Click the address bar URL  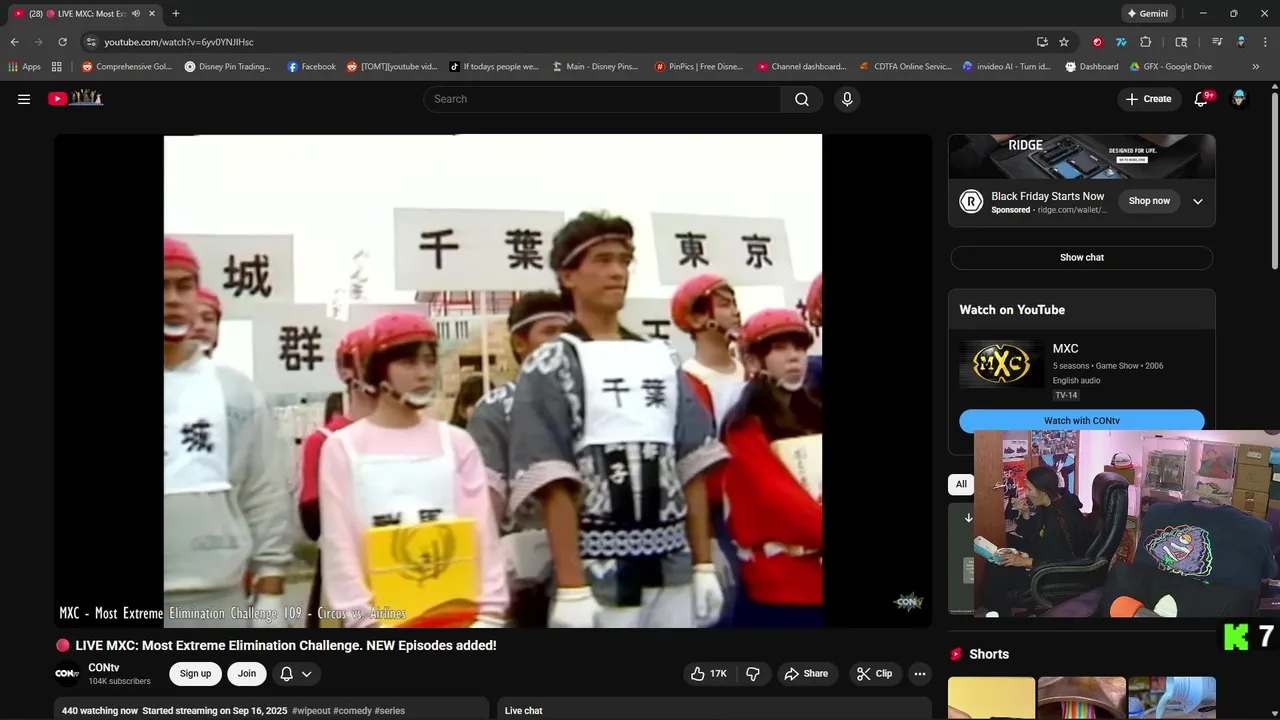pos(179,42)
